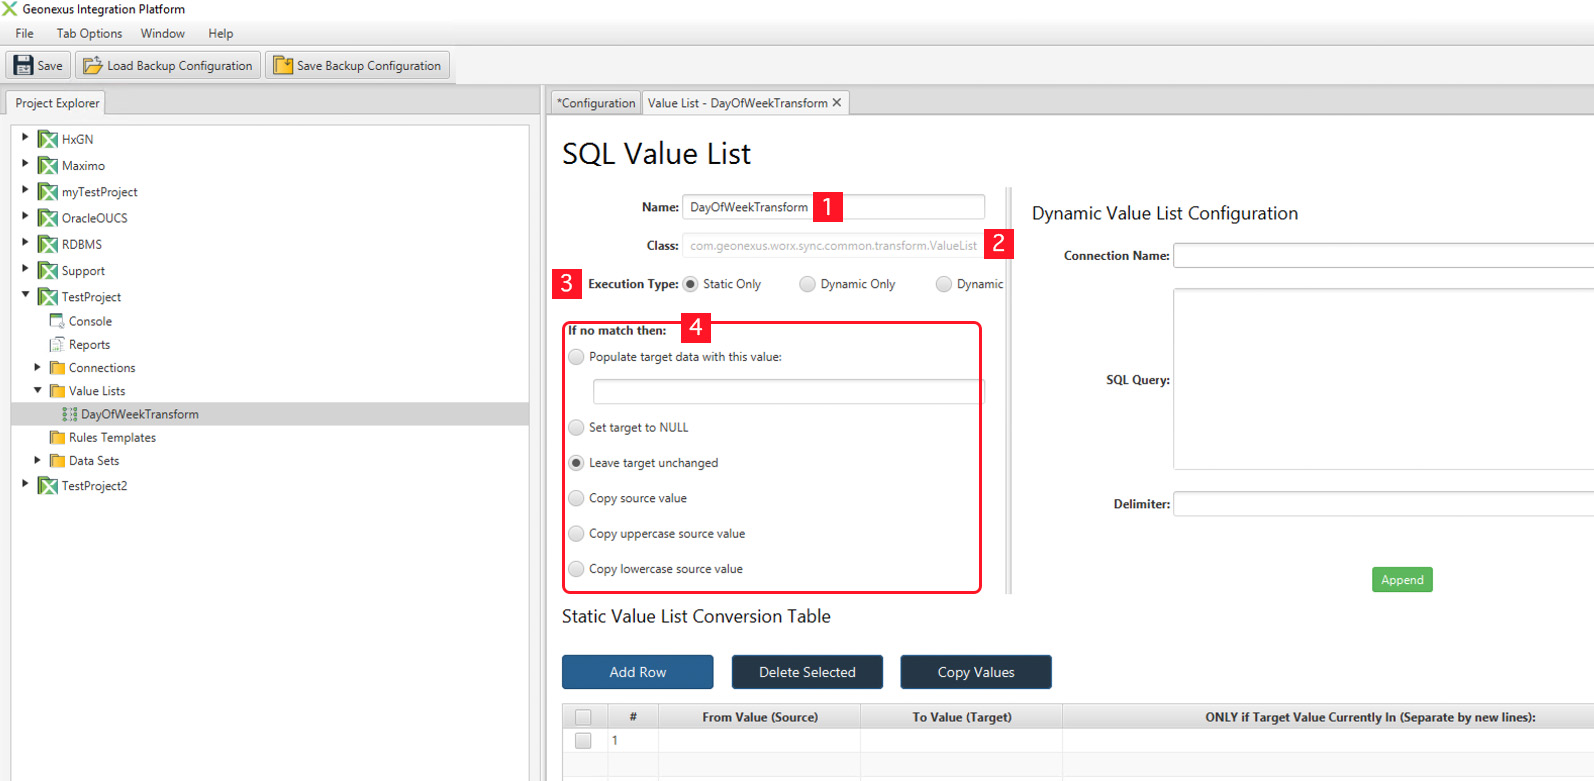This screenshot has width=1594, height=781.
Task: Click the myTestProject project icon
Action: pyautogui.click(x=48, y=191)
